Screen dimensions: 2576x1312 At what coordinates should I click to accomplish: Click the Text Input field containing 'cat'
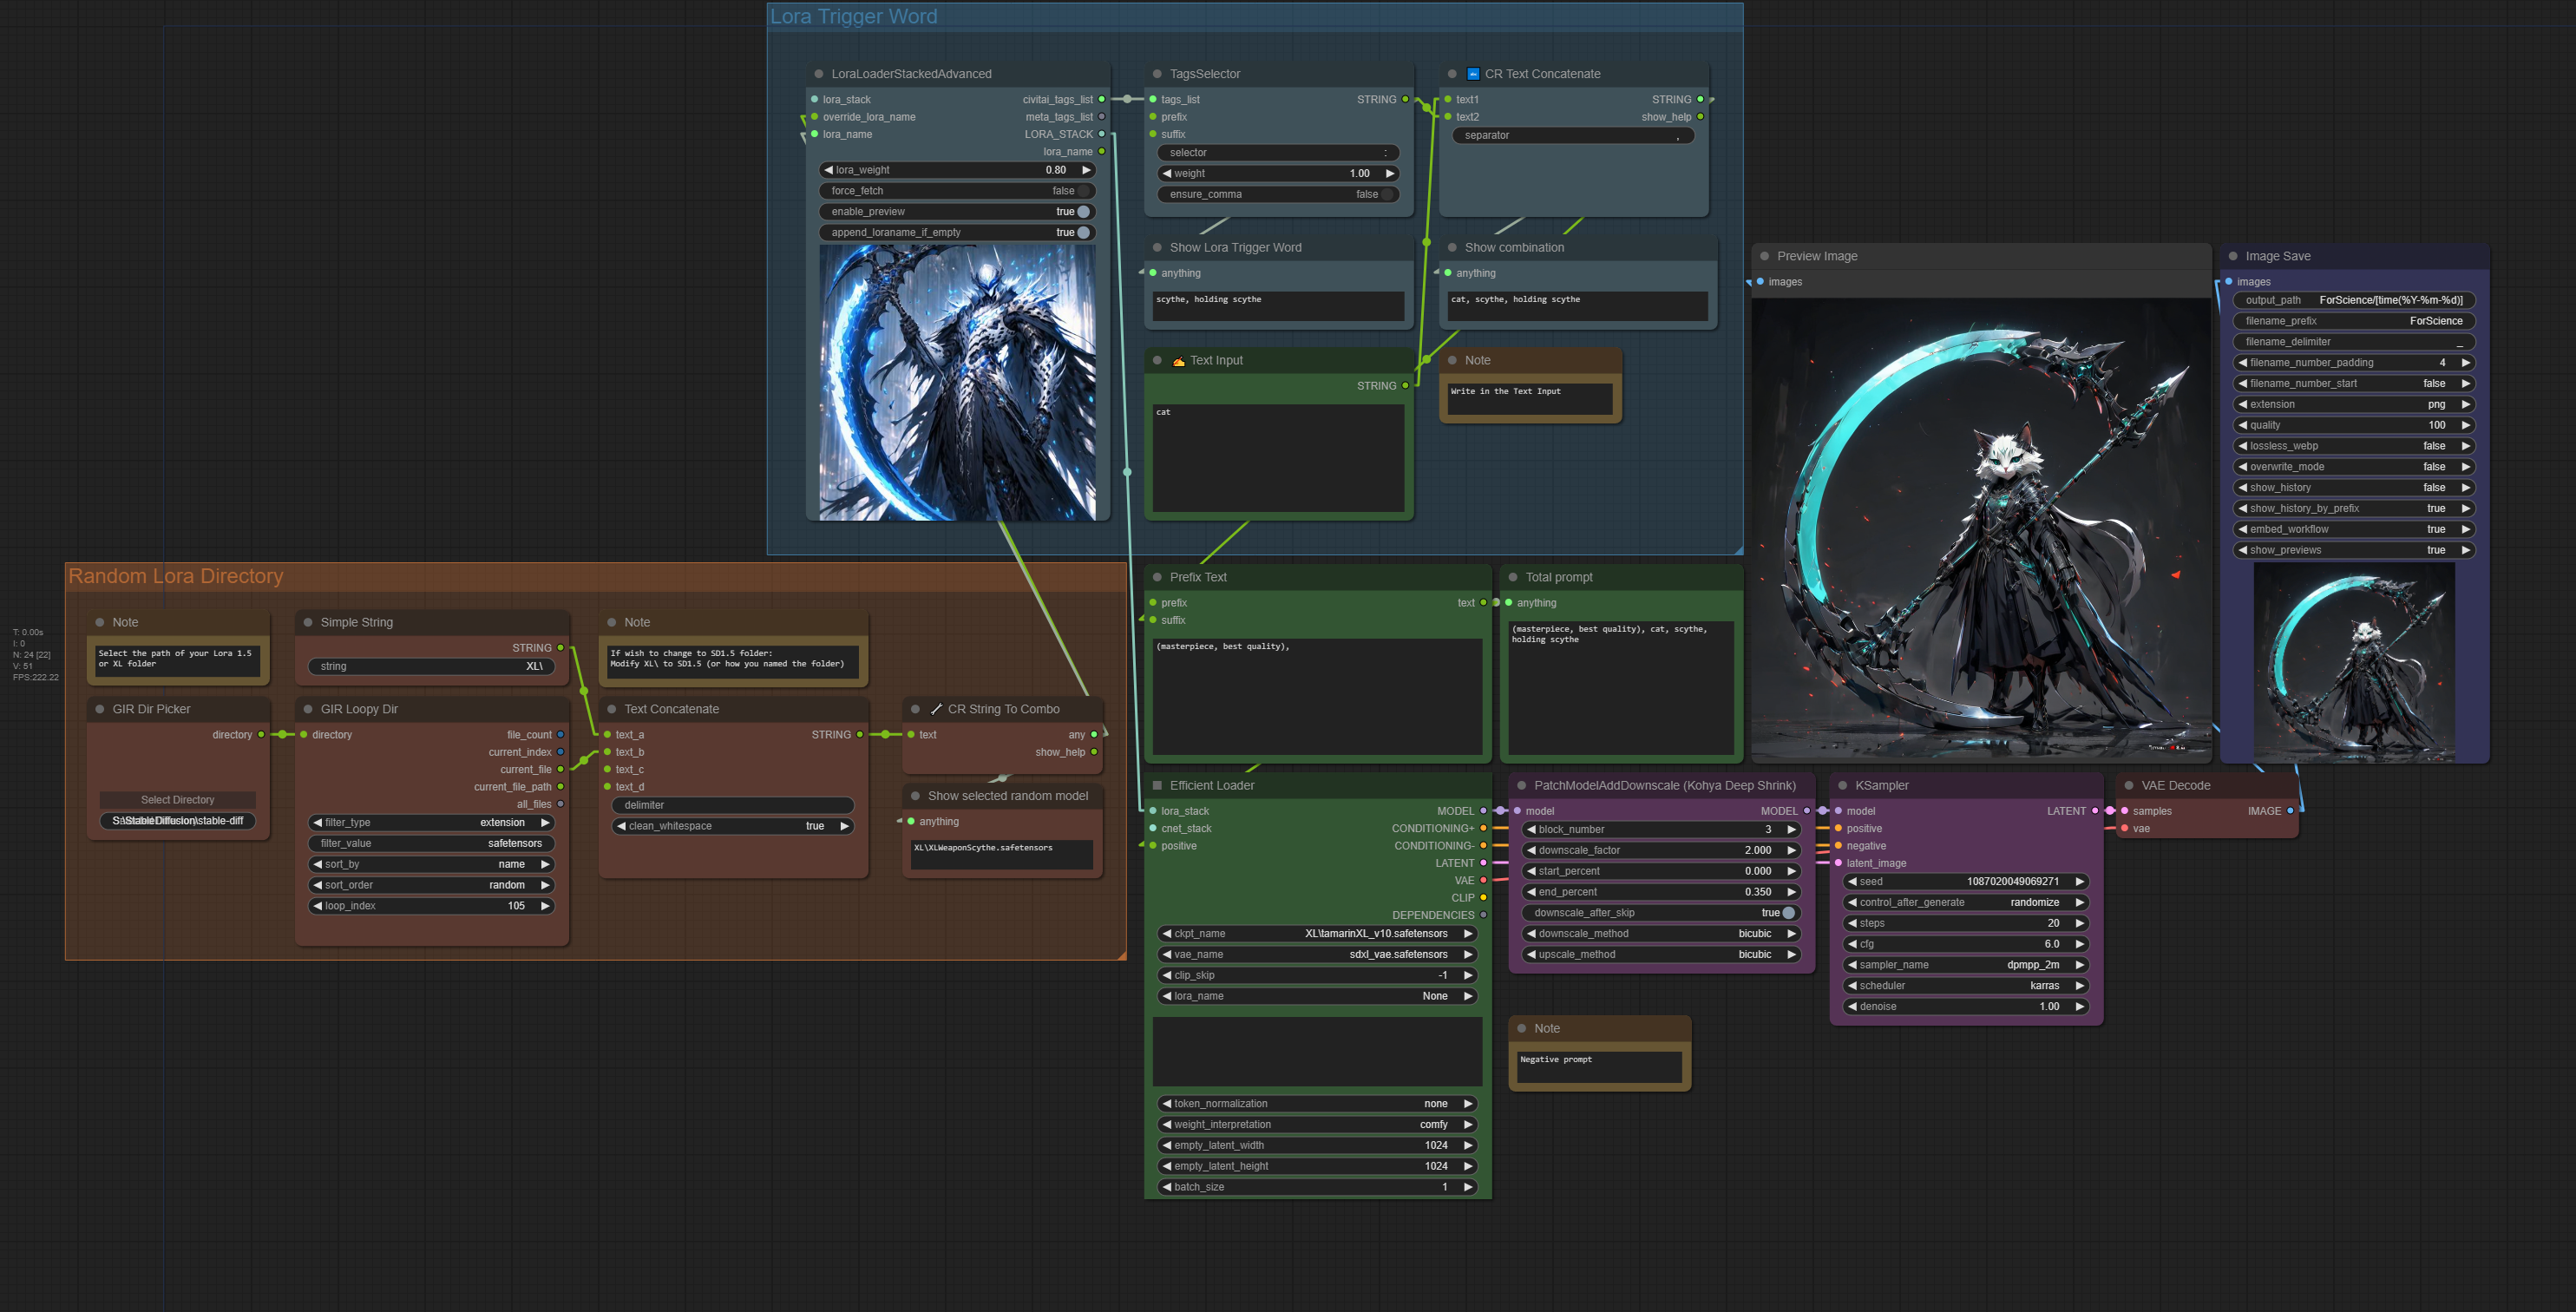click(1278, 458)
